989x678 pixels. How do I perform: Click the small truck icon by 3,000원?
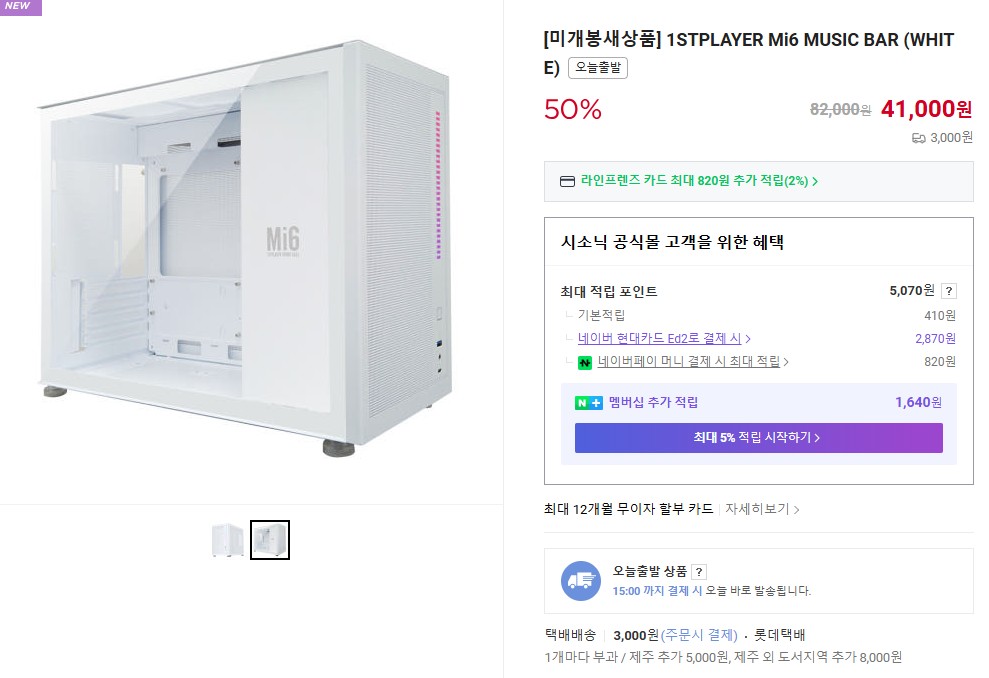[x=918, y=138]
